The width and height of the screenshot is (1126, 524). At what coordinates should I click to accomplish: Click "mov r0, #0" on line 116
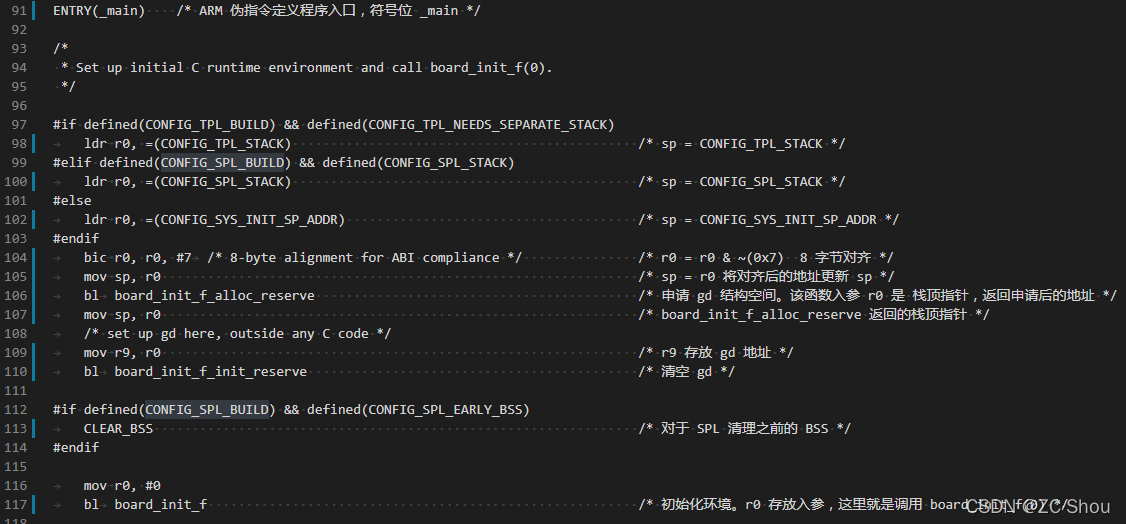point(122,485)
